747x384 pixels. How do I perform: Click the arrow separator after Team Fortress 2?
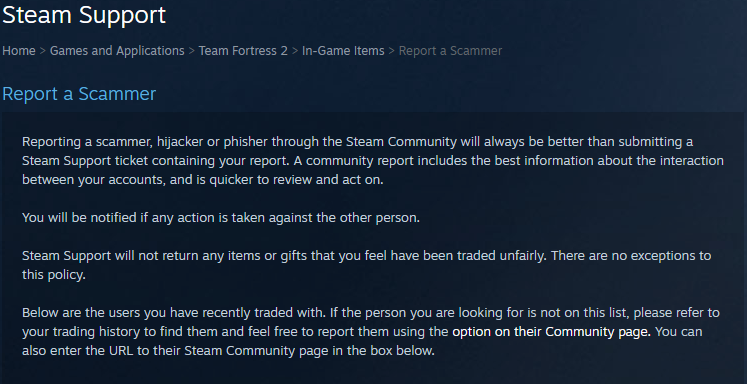tap(295, 51)
